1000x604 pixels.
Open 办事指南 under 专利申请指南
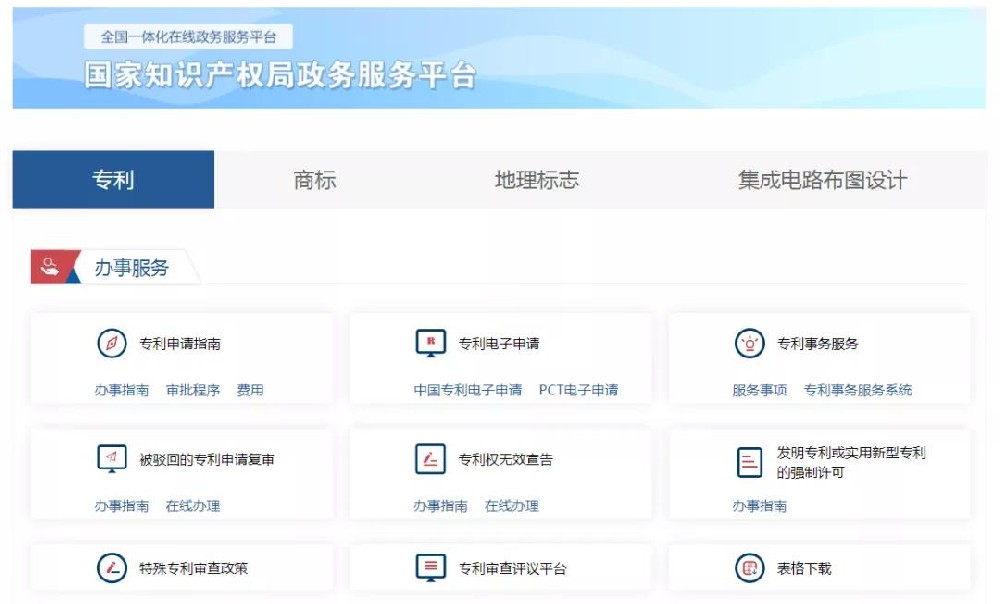coord(122,390)
